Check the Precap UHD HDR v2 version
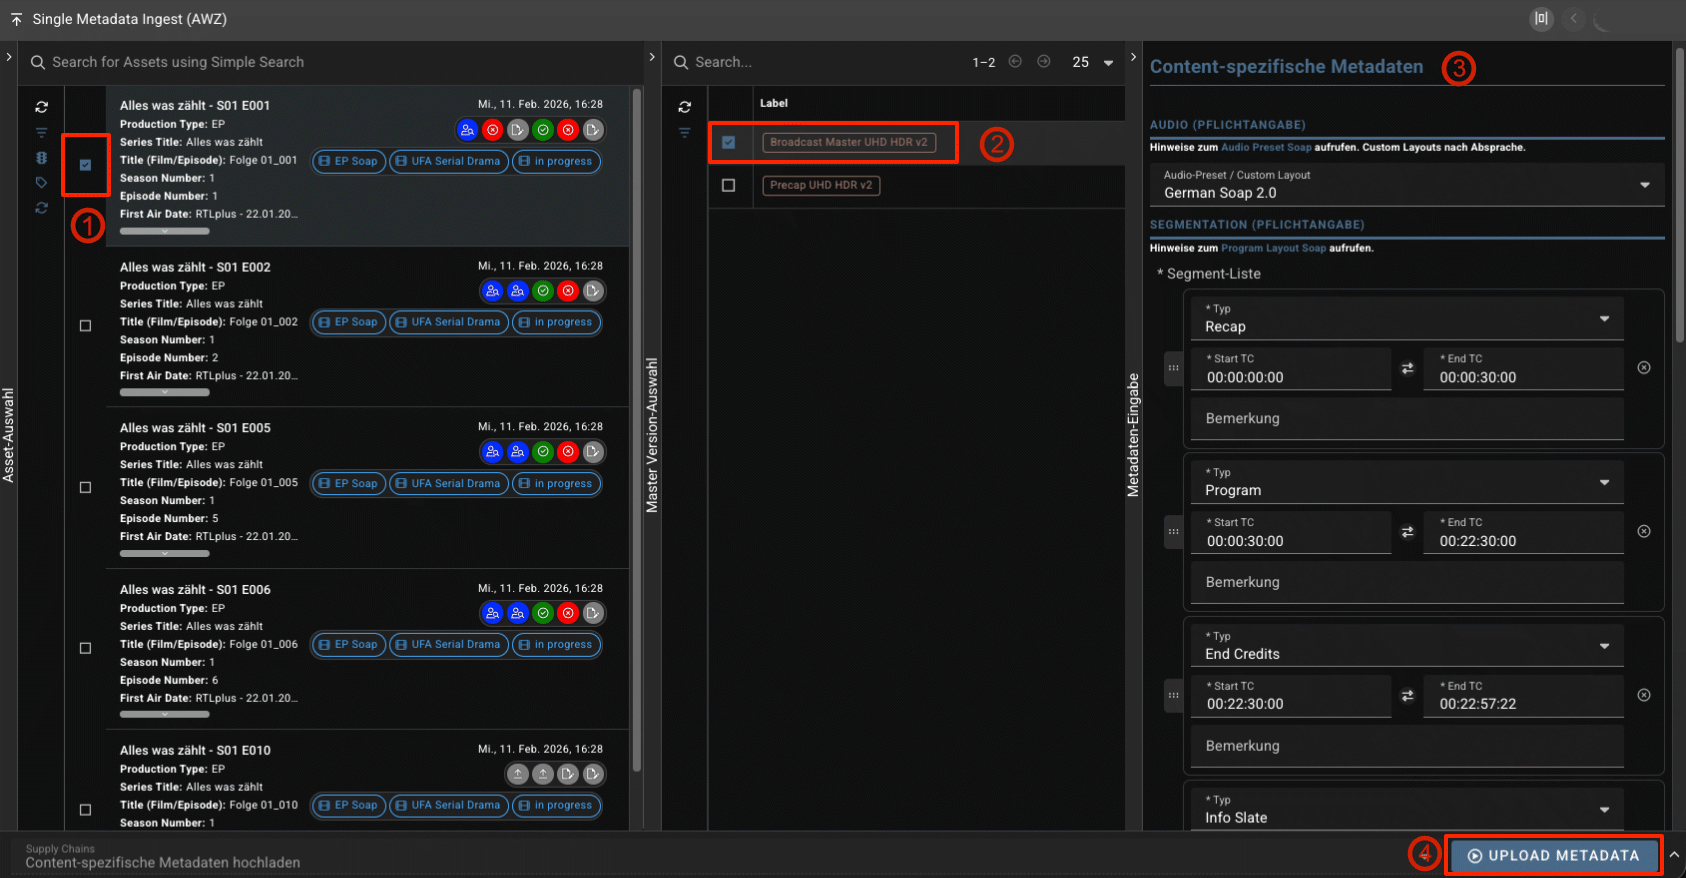This screenshot has width=1686, height=878. (x=728, y=185)
